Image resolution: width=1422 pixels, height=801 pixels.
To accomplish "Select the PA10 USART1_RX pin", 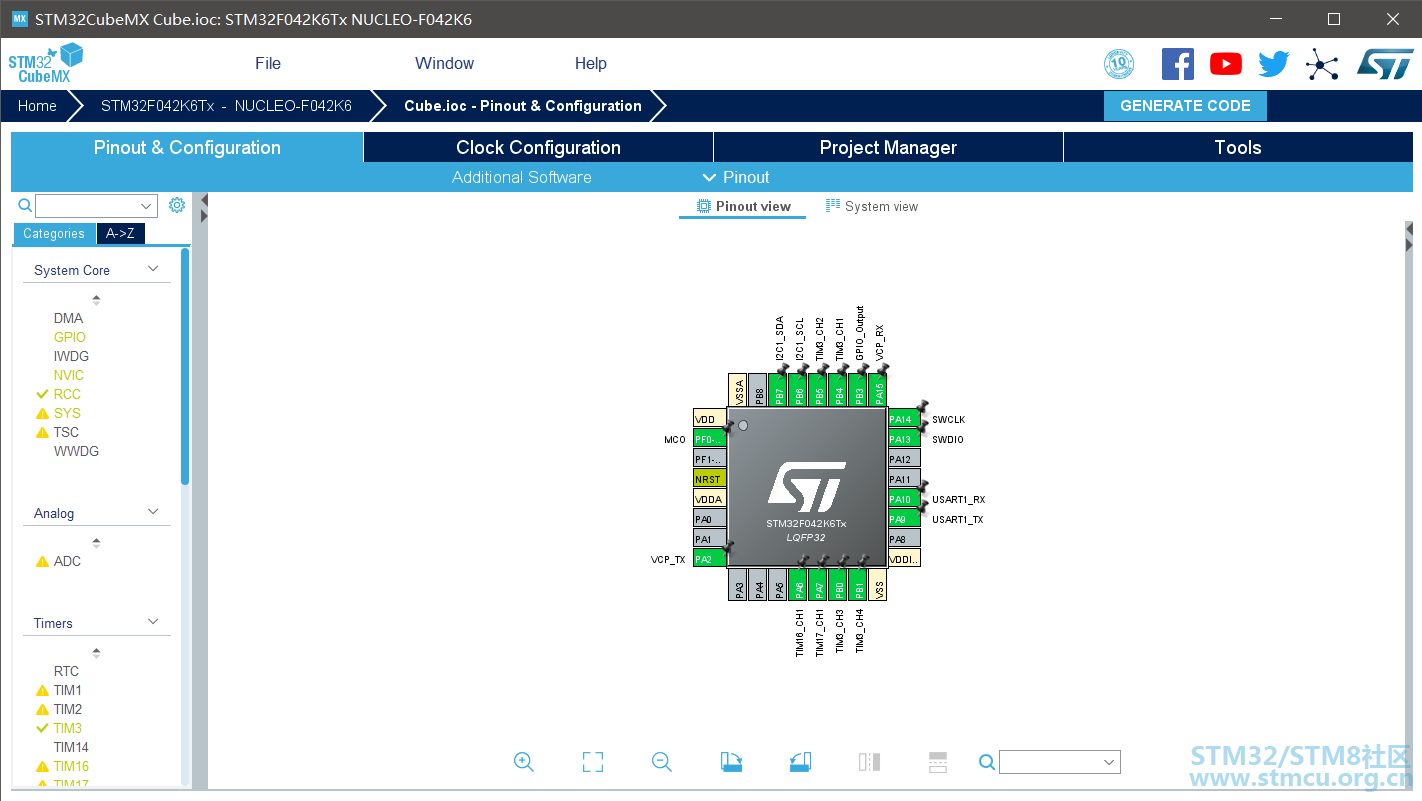I will click(x=904, y=499).
